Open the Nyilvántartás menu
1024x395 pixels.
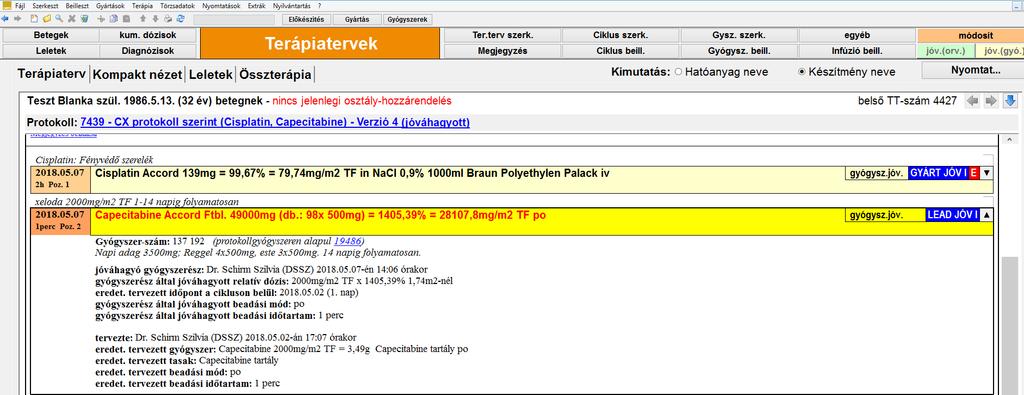(293, 5)
